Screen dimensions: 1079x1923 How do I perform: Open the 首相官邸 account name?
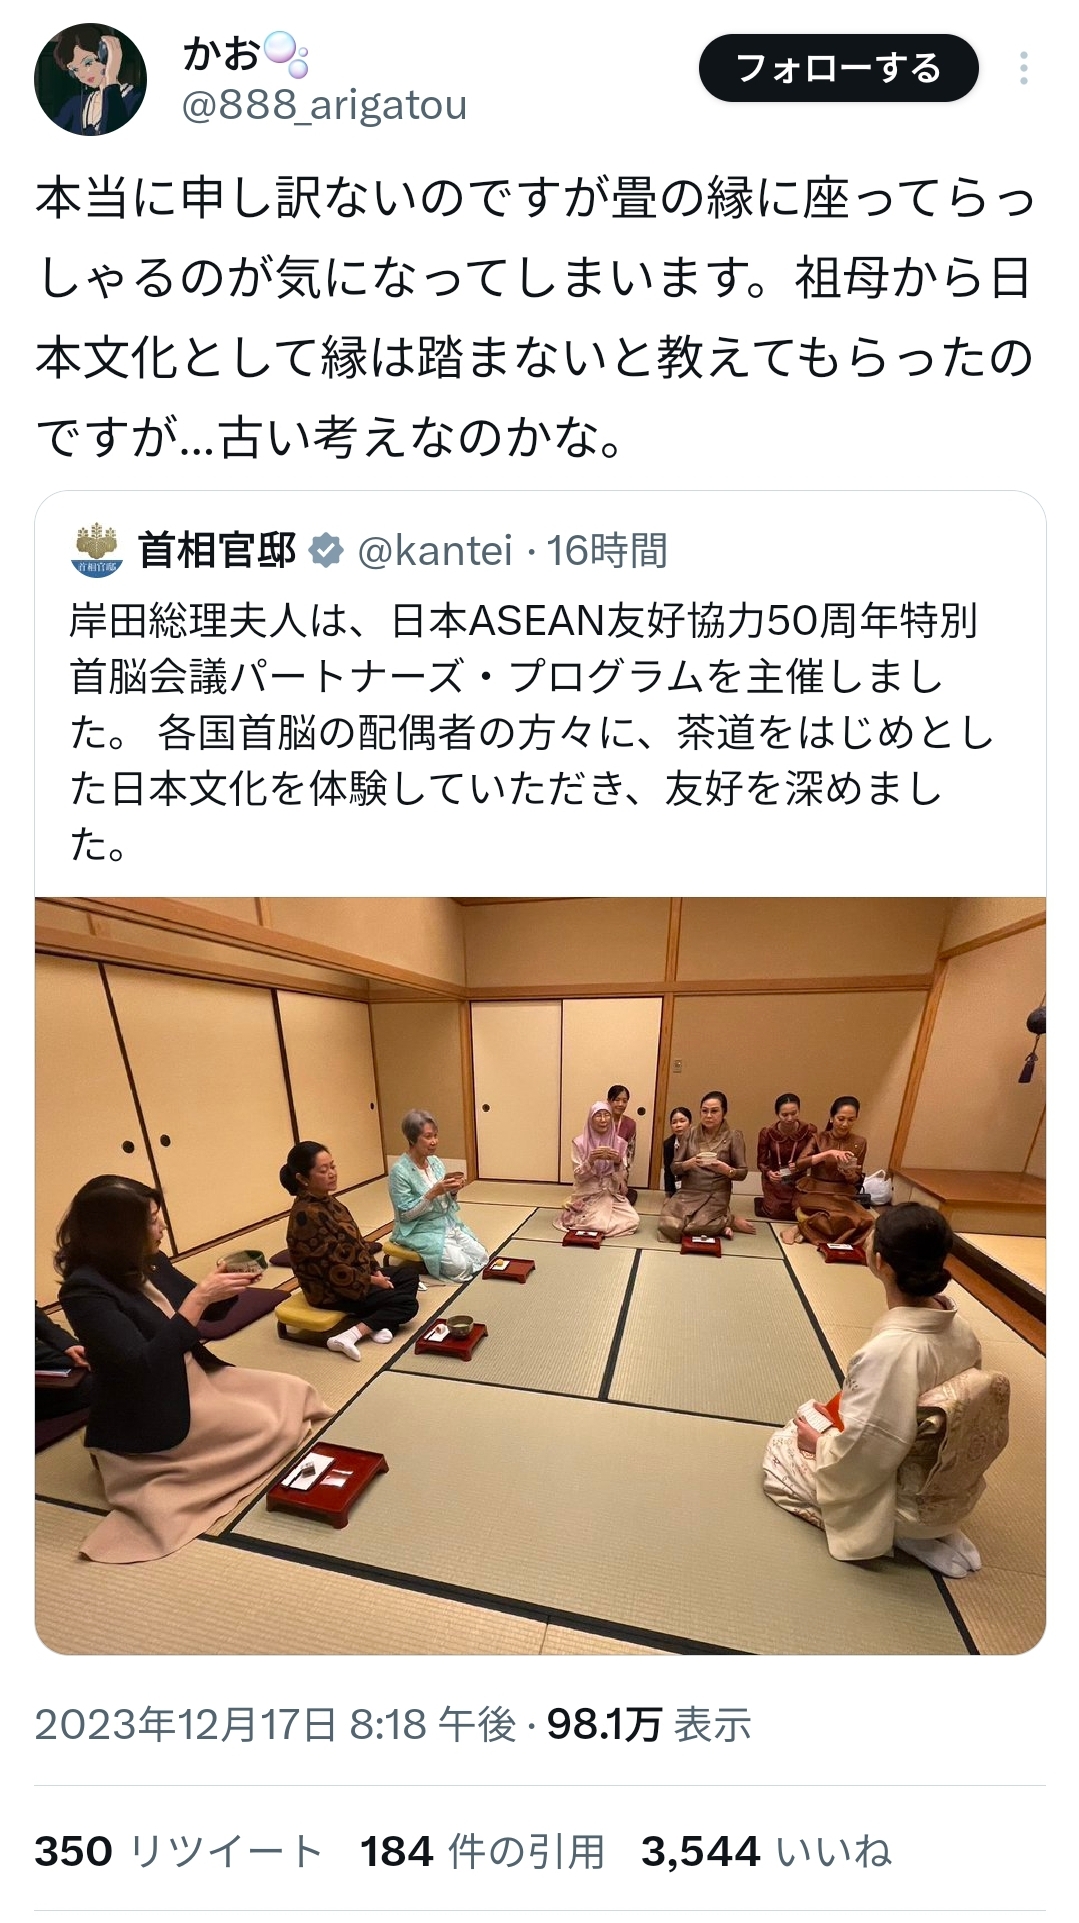click(217, 551)
